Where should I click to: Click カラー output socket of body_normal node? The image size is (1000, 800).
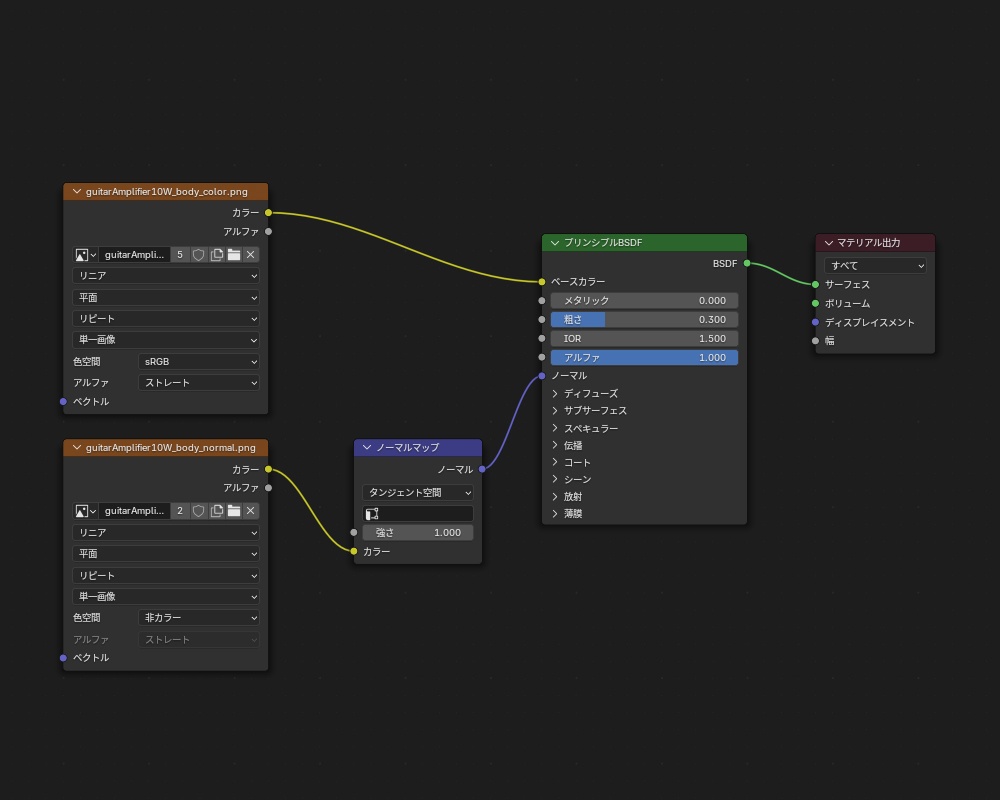click(268, 470)
